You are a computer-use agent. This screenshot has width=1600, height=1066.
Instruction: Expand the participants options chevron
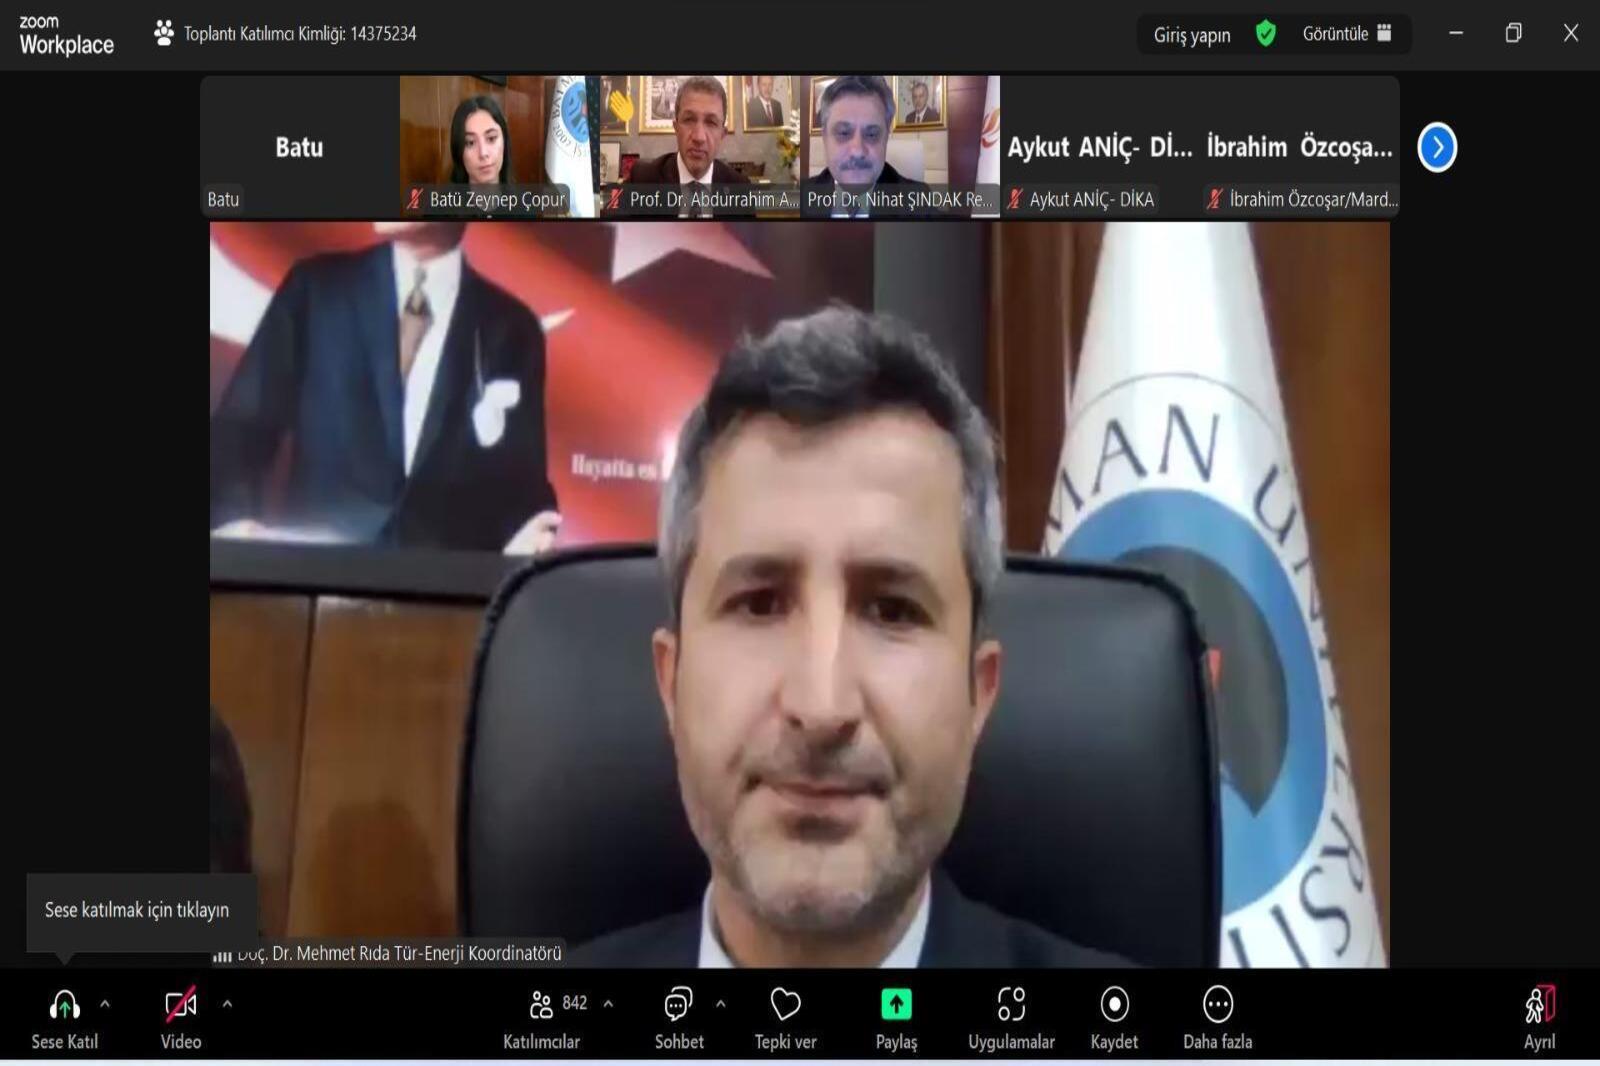point(608,1004)
